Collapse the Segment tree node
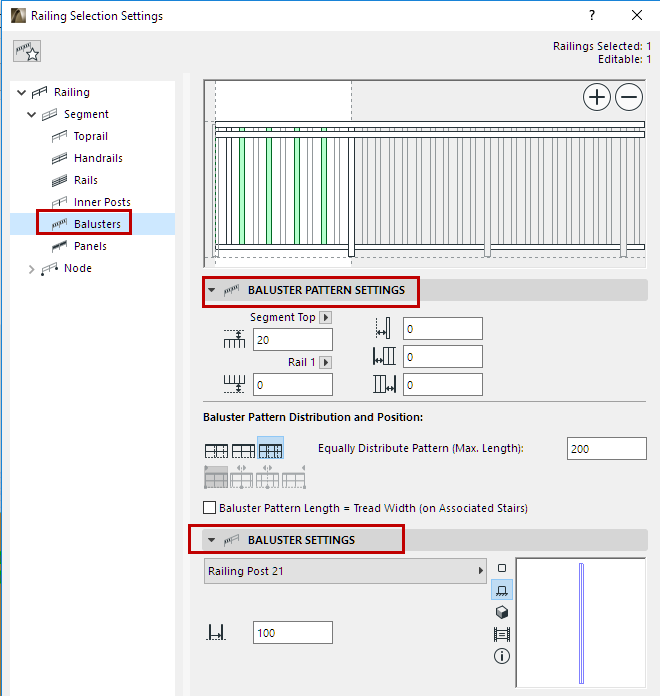 click(32, 115)
